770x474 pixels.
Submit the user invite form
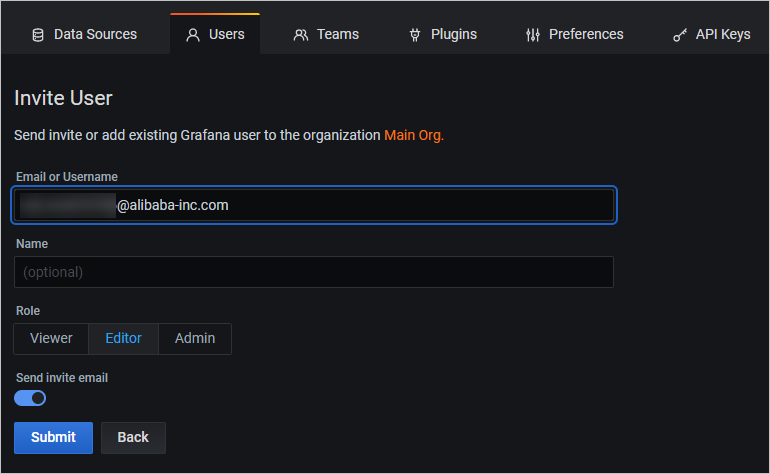coord(53,437)
